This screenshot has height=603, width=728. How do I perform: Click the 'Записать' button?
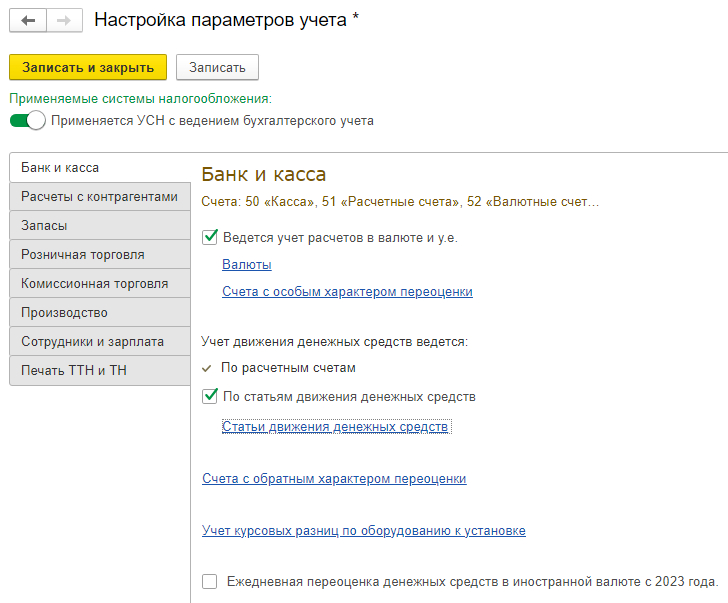(217, 67)
